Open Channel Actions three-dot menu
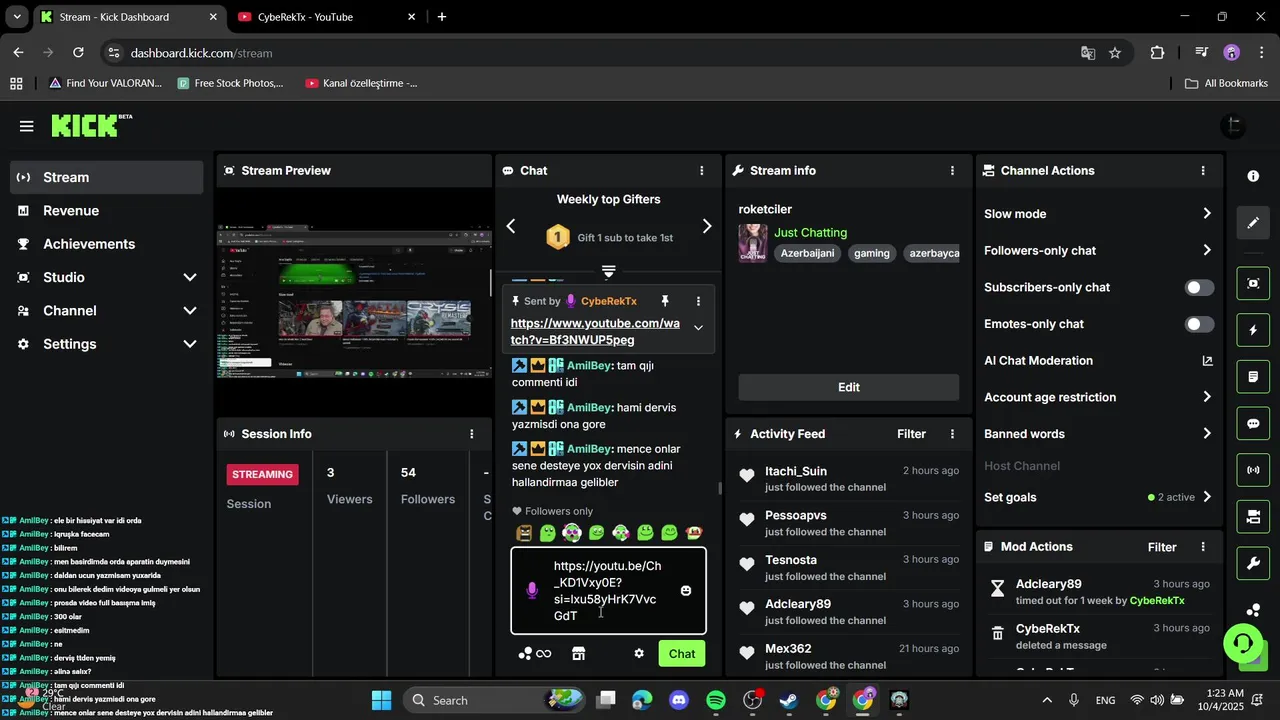This screenshot has height=720, width=1280. click(1203, 171)
